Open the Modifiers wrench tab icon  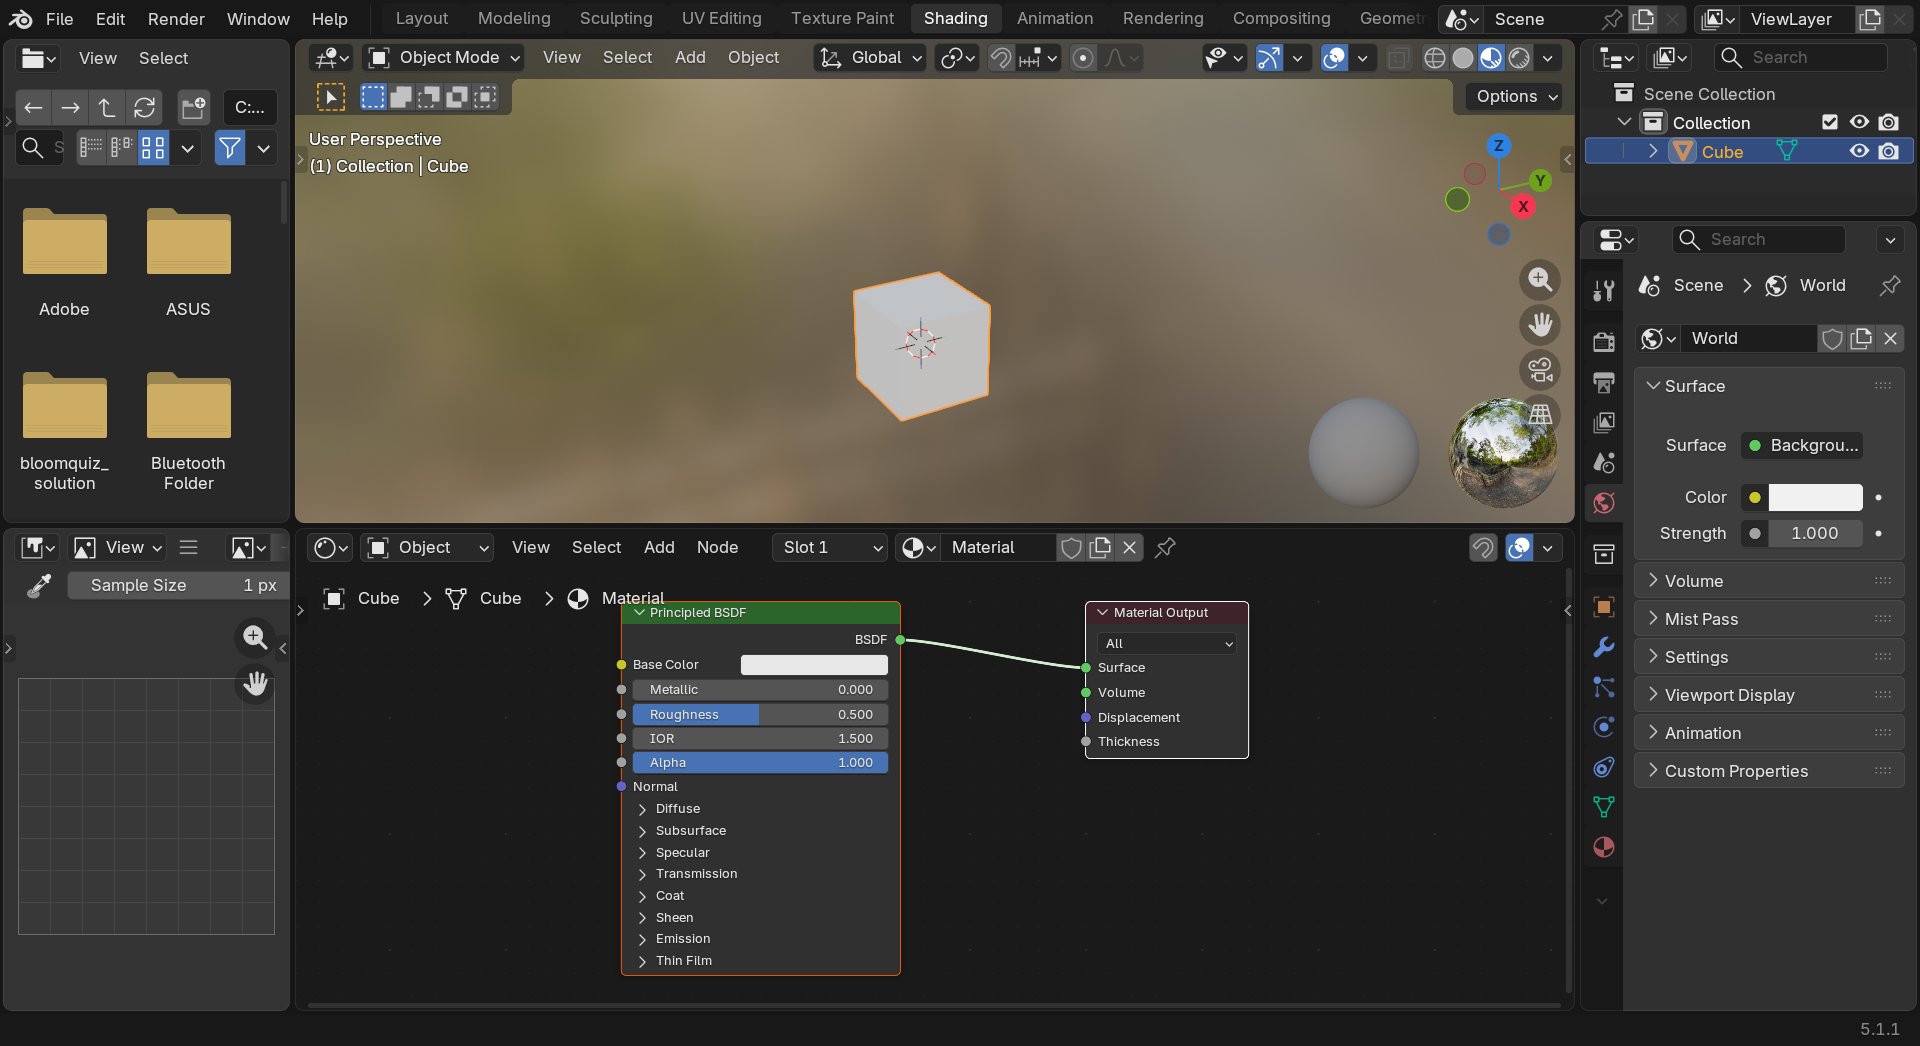(x=1604, y=647)
